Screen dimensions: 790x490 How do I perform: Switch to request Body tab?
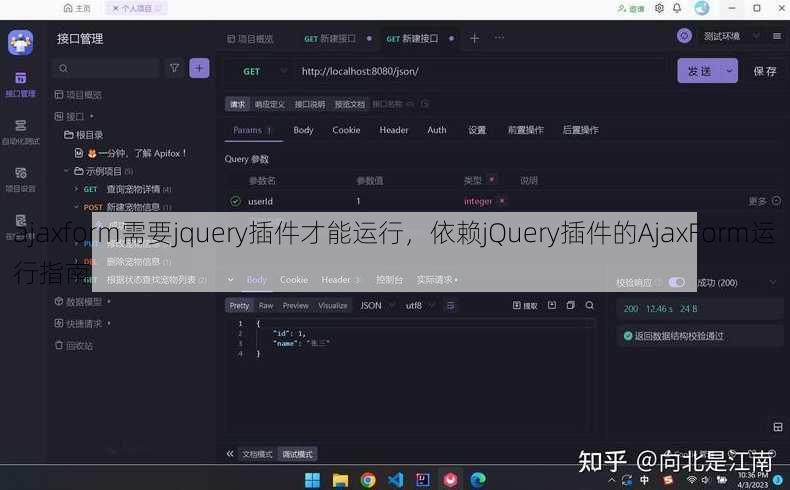pos(303,130)
